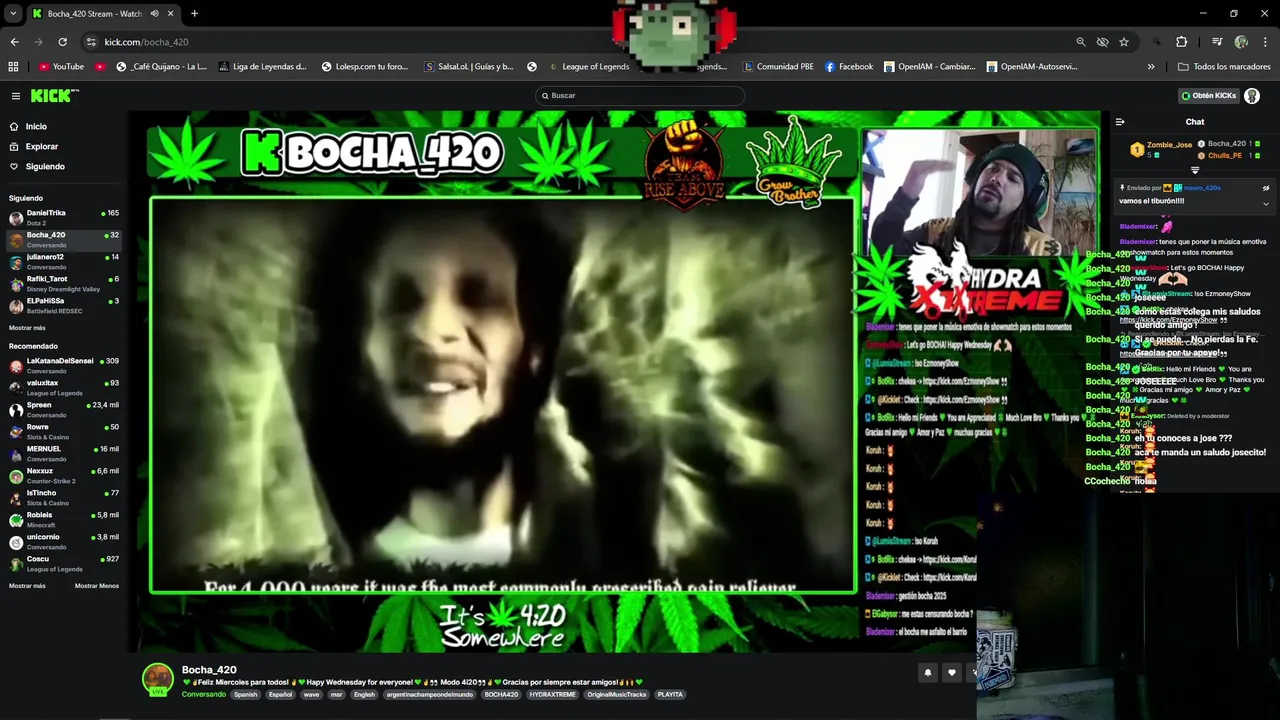Select the argentinachampeondelmundo tag
The height and width of the screenshot is (720, 1280).
[431, 694]
